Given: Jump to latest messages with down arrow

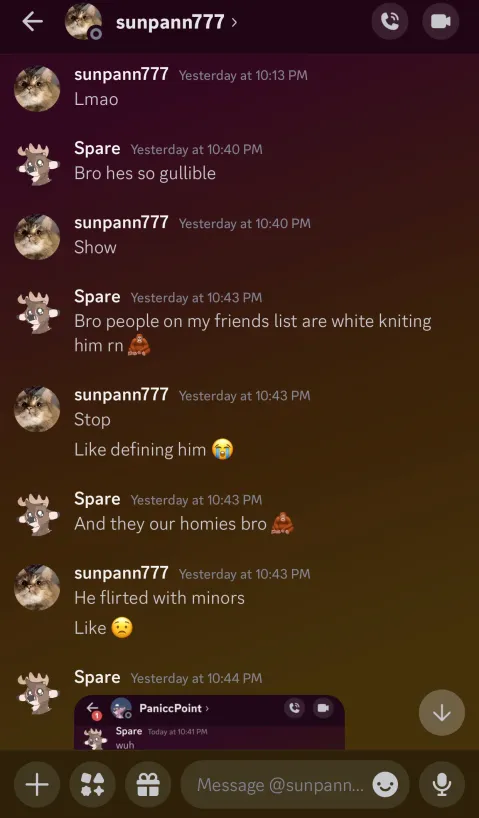Looking at the screenshot, I should tap(442, 713).
